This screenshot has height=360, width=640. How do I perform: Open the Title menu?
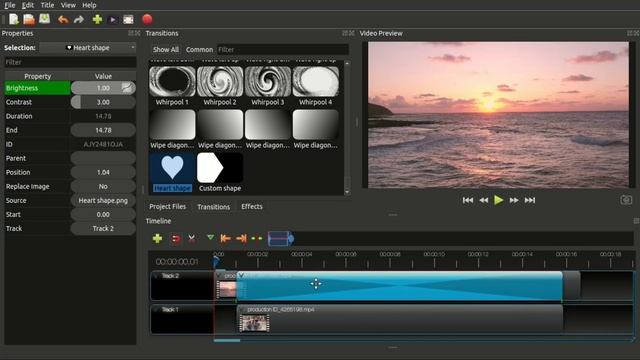tap(47, 5)
